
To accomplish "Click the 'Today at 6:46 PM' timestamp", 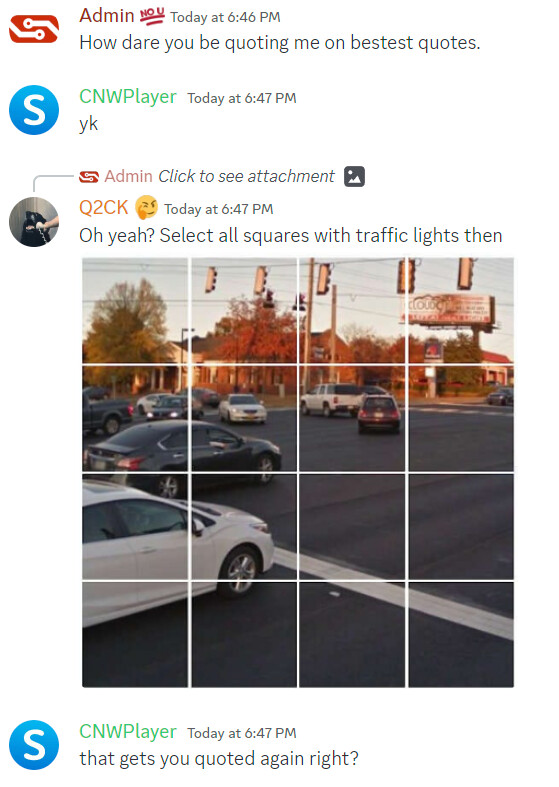I will (x=225, y=17).
